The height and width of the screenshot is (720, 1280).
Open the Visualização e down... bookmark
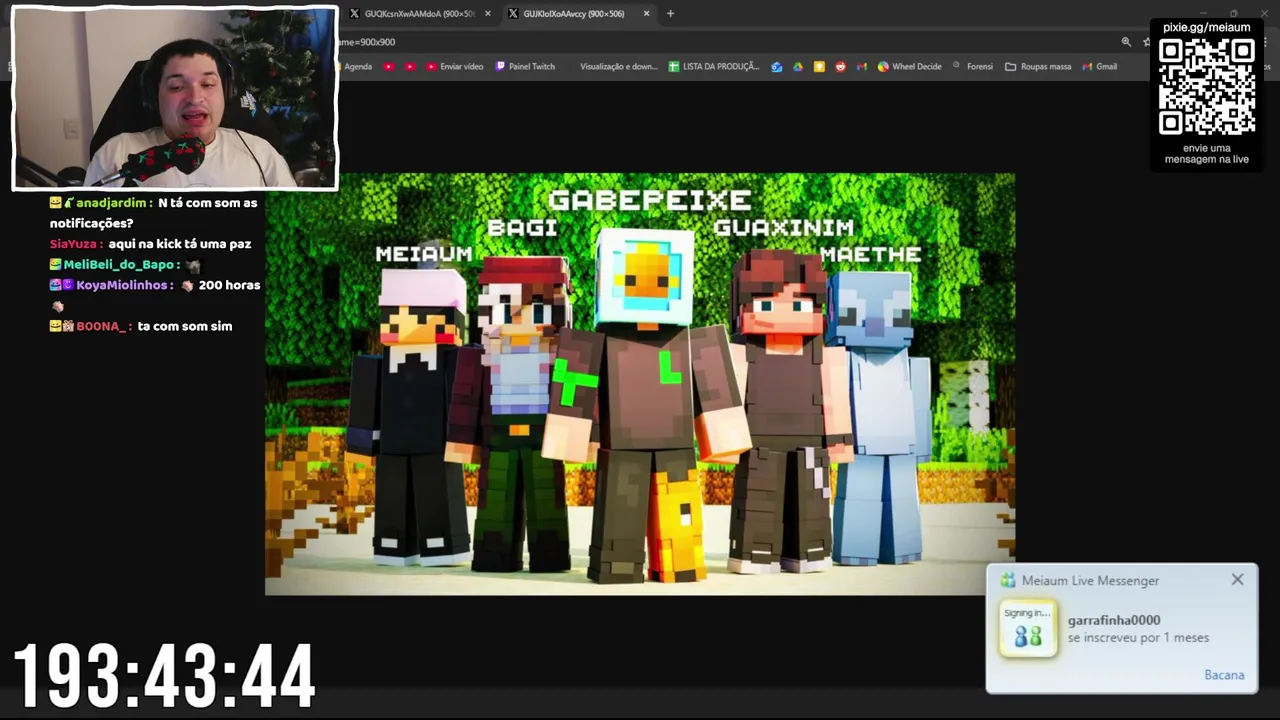(618, 67)
